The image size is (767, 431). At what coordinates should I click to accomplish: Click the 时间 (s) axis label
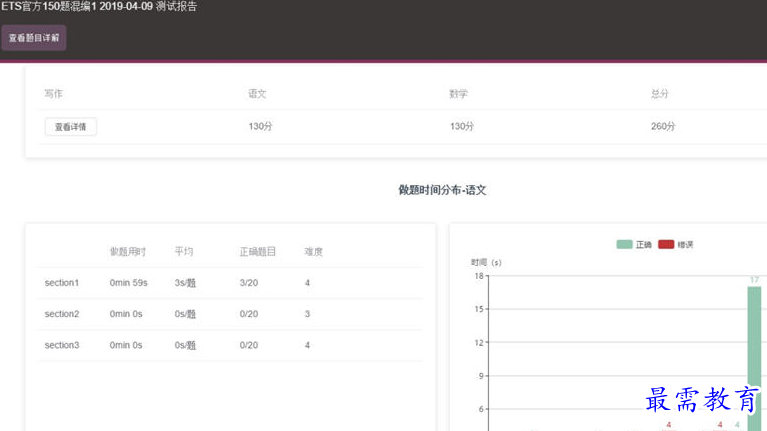486,262
